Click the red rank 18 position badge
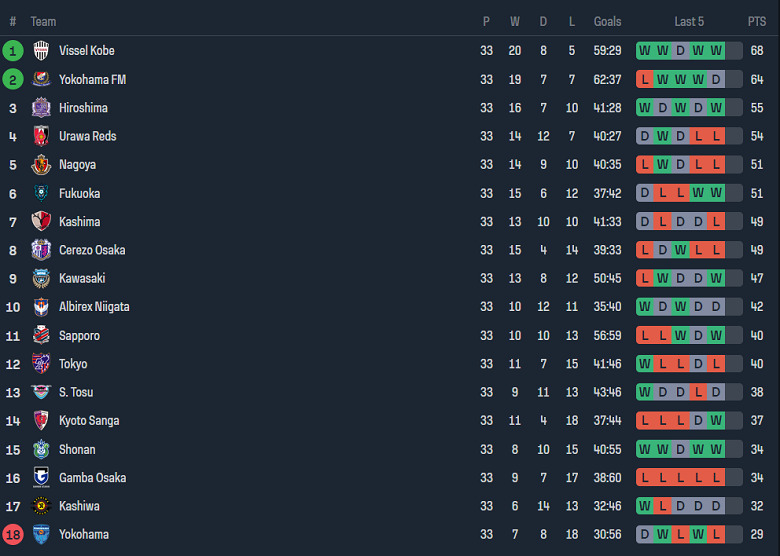The height and width of the screenshot is (556, 780). tap(13, 535)
